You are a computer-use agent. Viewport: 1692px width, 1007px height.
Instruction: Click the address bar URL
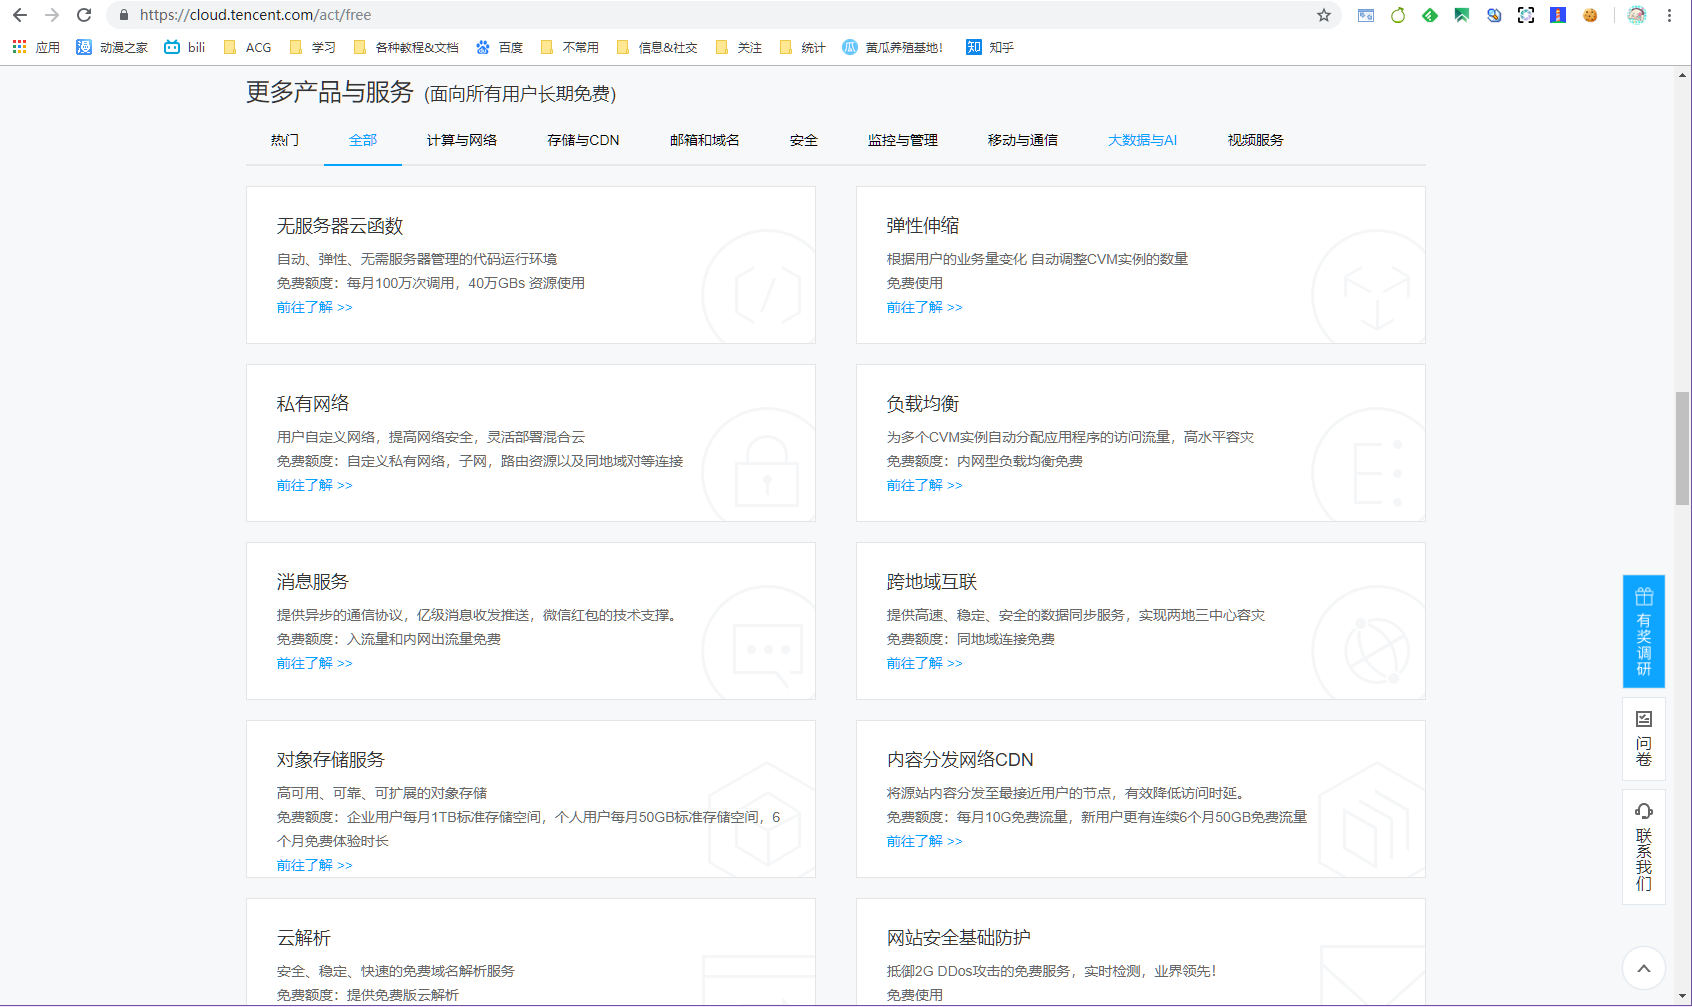point(255,15)
